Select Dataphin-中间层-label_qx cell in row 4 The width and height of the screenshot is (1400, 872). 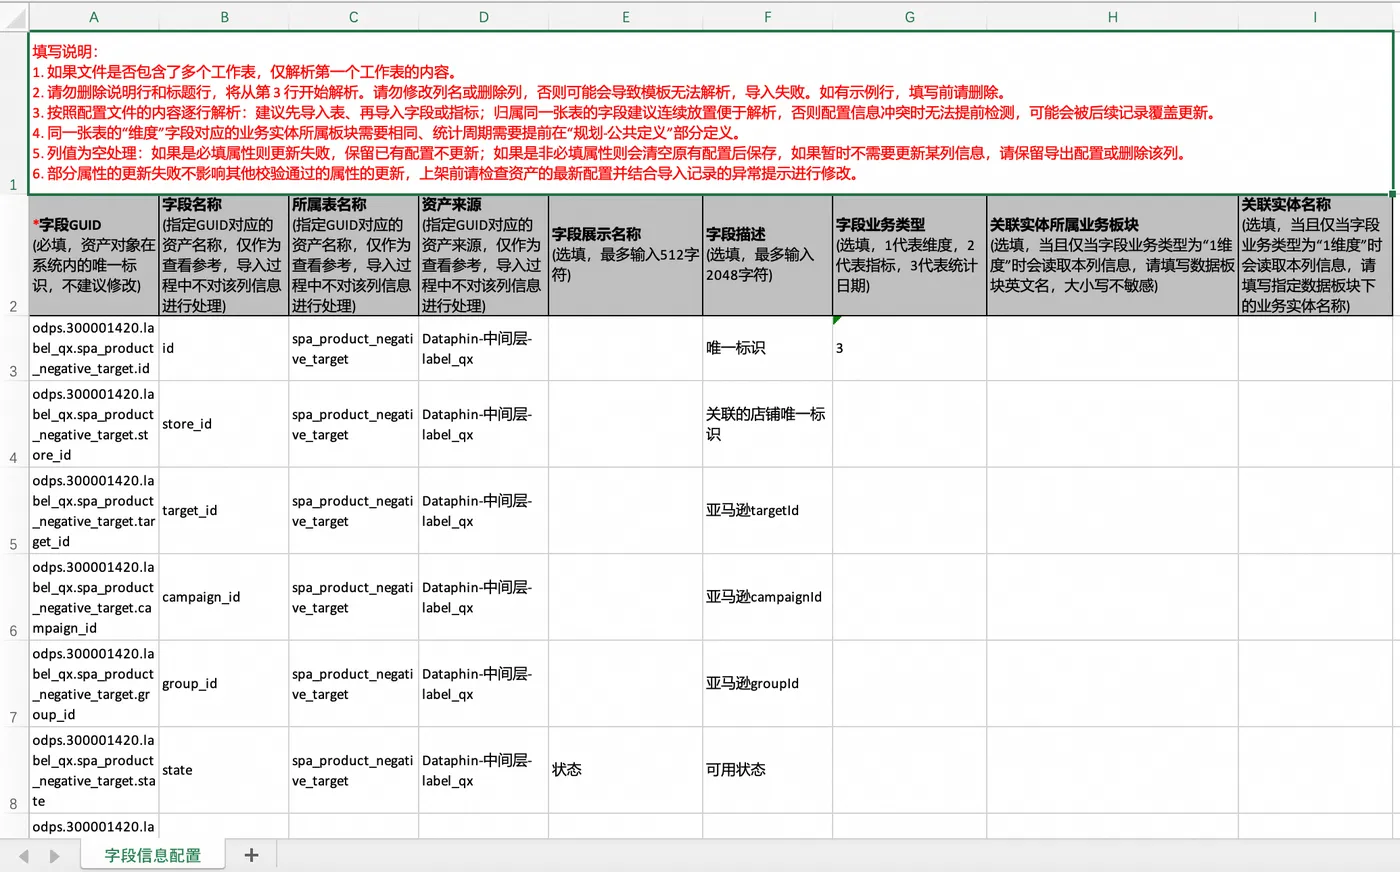(484, 424)
